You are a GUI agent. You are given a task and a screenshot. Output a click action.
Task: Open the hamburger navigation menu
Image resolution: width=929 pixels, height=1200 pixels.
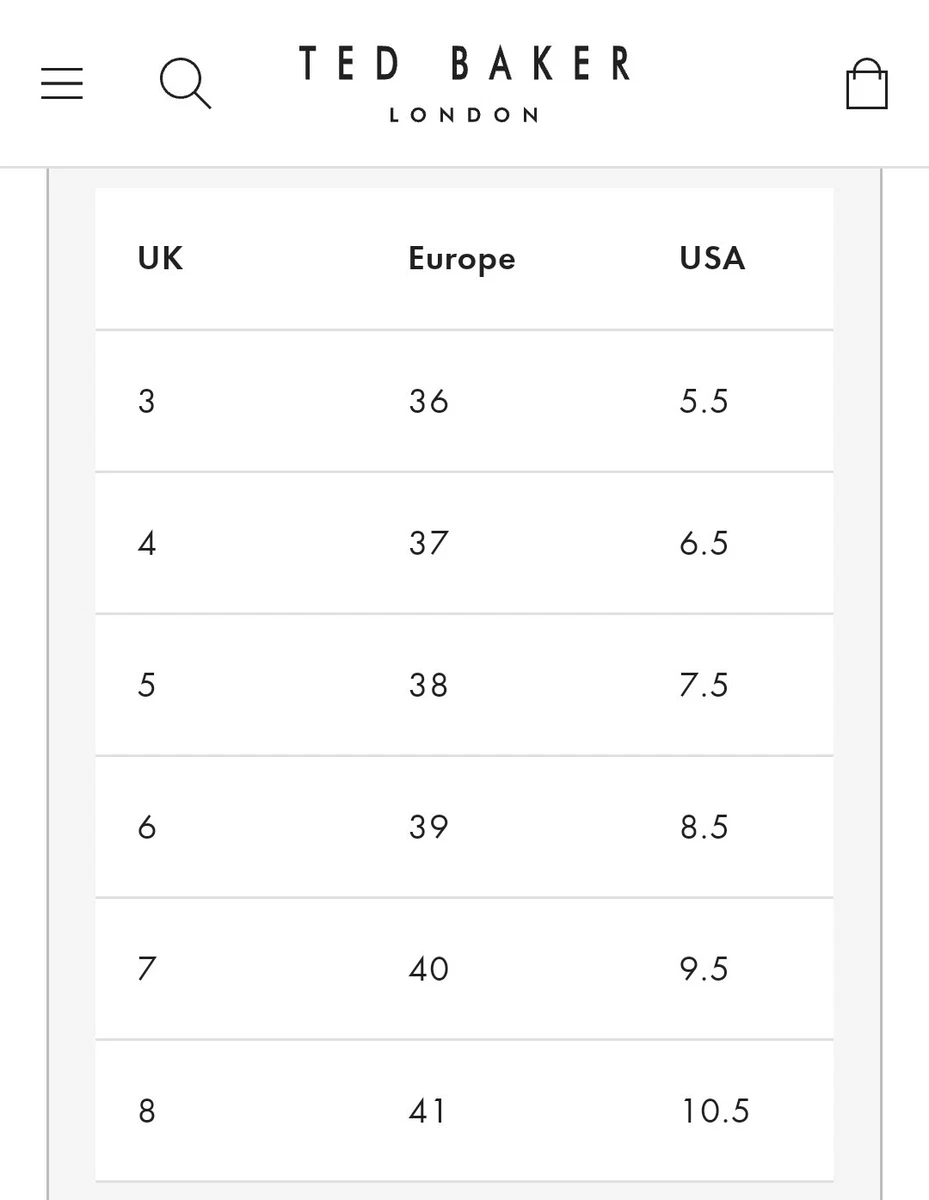pos(62,84)
